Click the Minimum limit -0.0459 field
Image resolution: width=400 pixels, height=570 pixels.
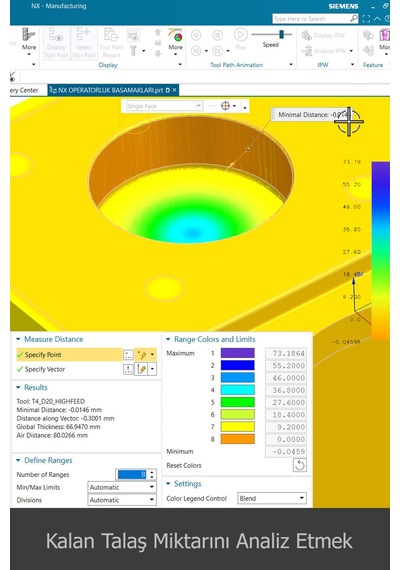(286, 452)
